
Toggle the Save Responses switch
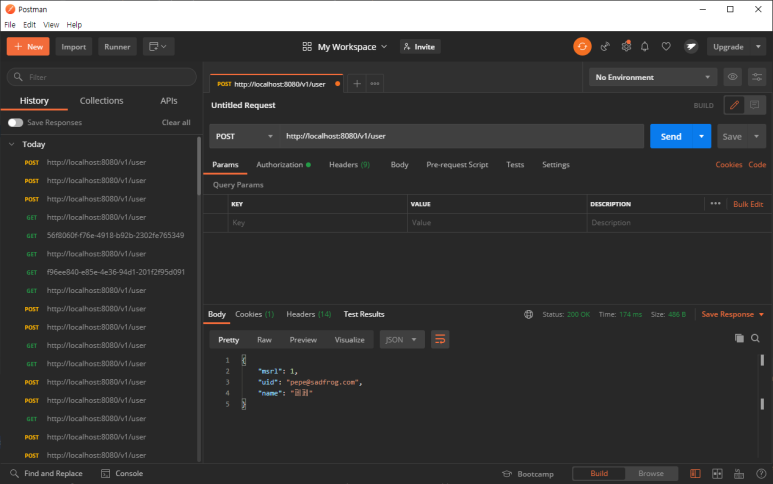point(15,122)
